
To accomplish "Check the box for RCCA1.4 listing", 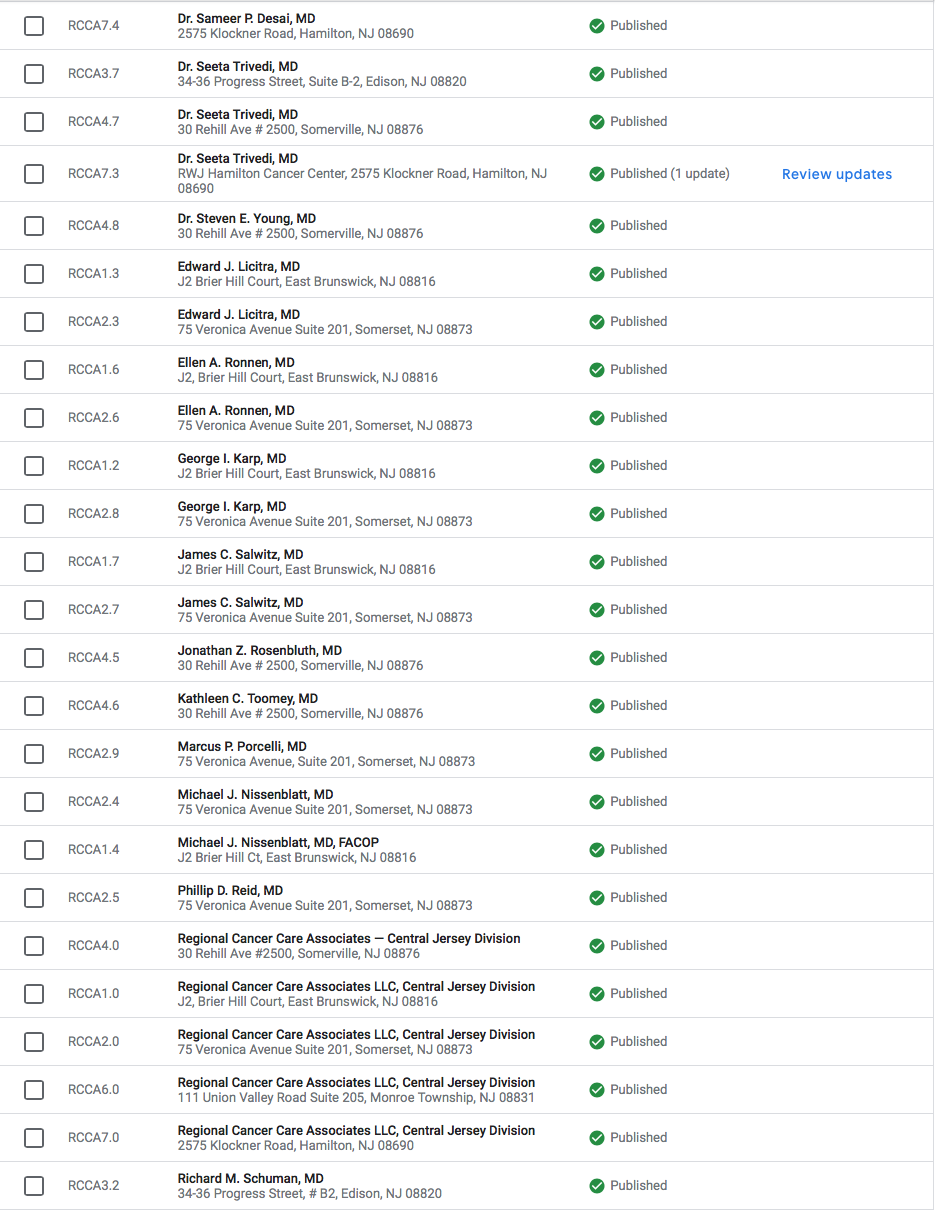I will click(x=34, y=850).
